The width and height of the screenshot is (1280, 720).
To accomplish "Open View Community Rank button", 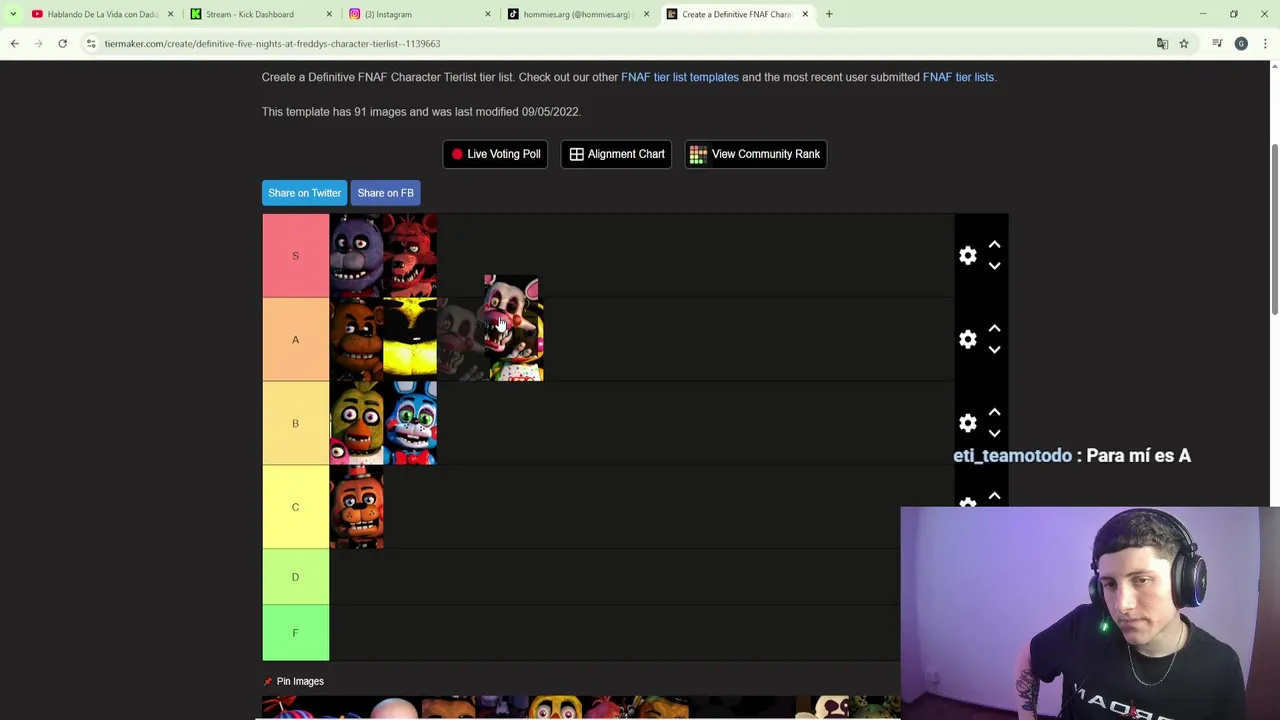I will pyautogui.click(x=755, y=154).
